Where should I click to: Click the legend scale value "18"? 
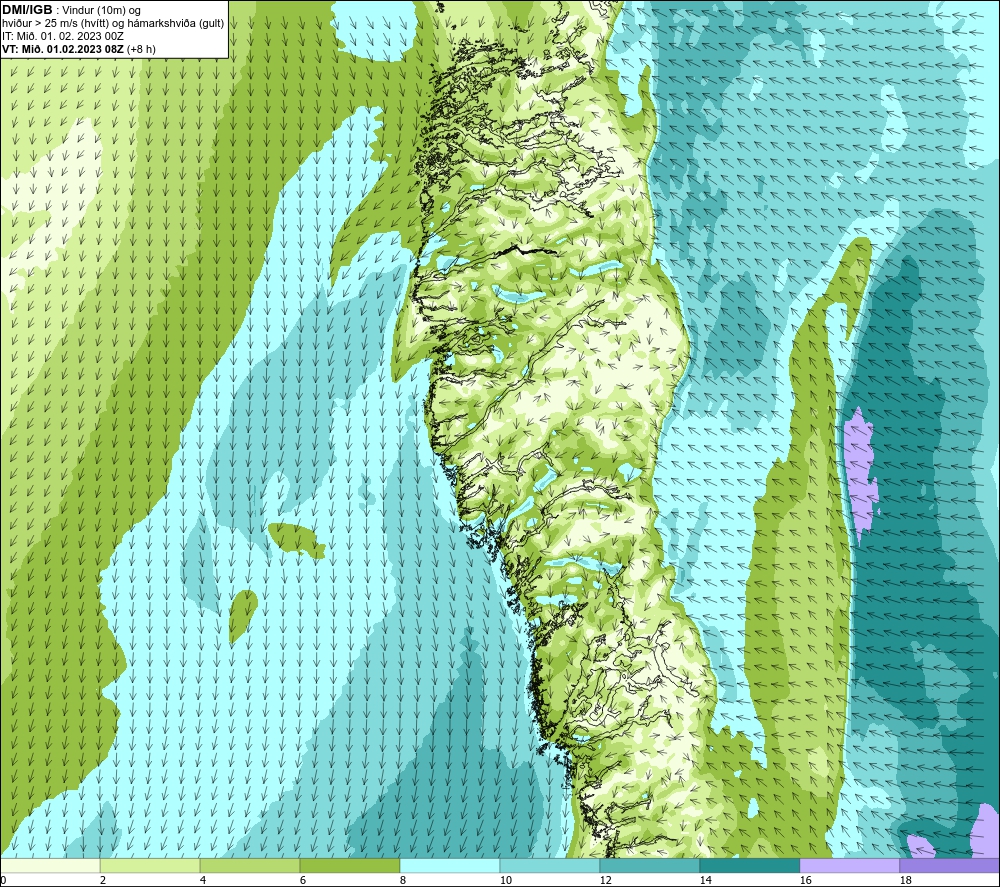(x=905, y=880)
